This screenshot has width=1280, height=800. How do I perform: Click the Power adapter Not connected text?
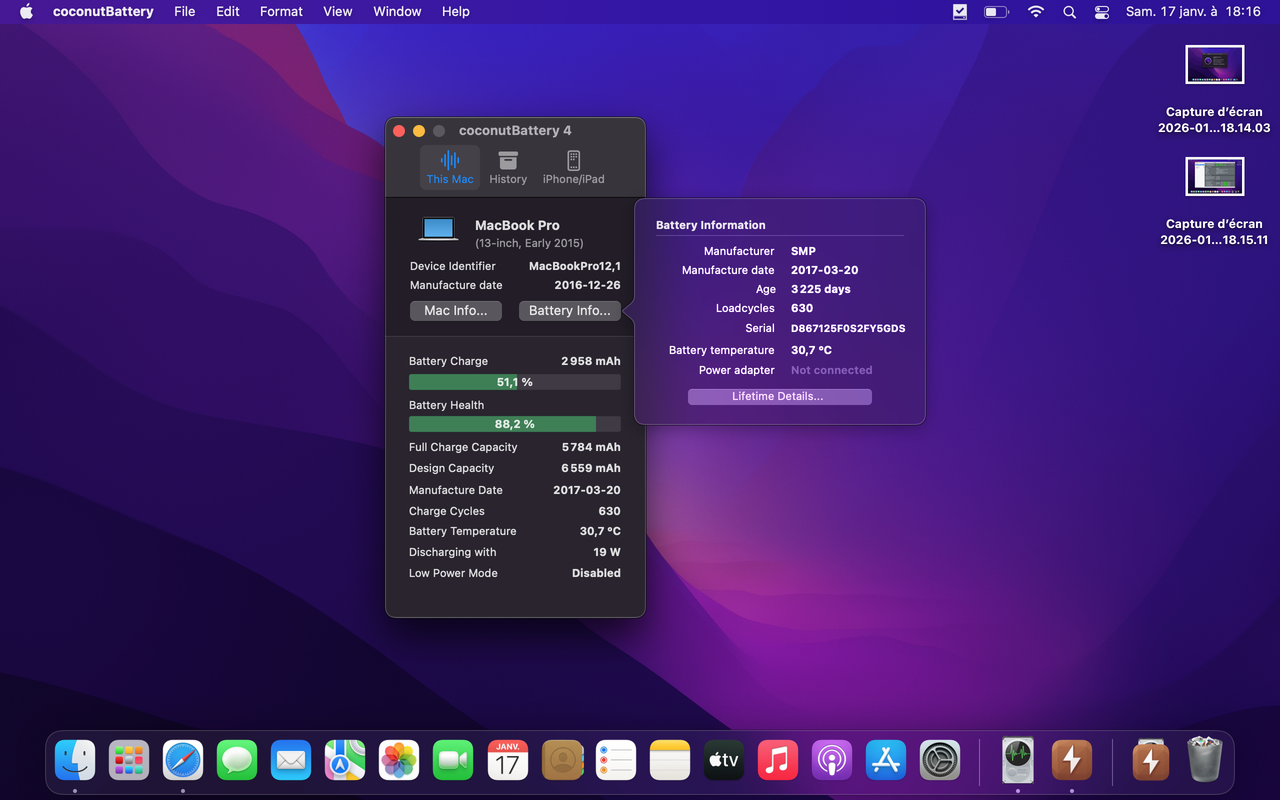(x=831, y=370)
